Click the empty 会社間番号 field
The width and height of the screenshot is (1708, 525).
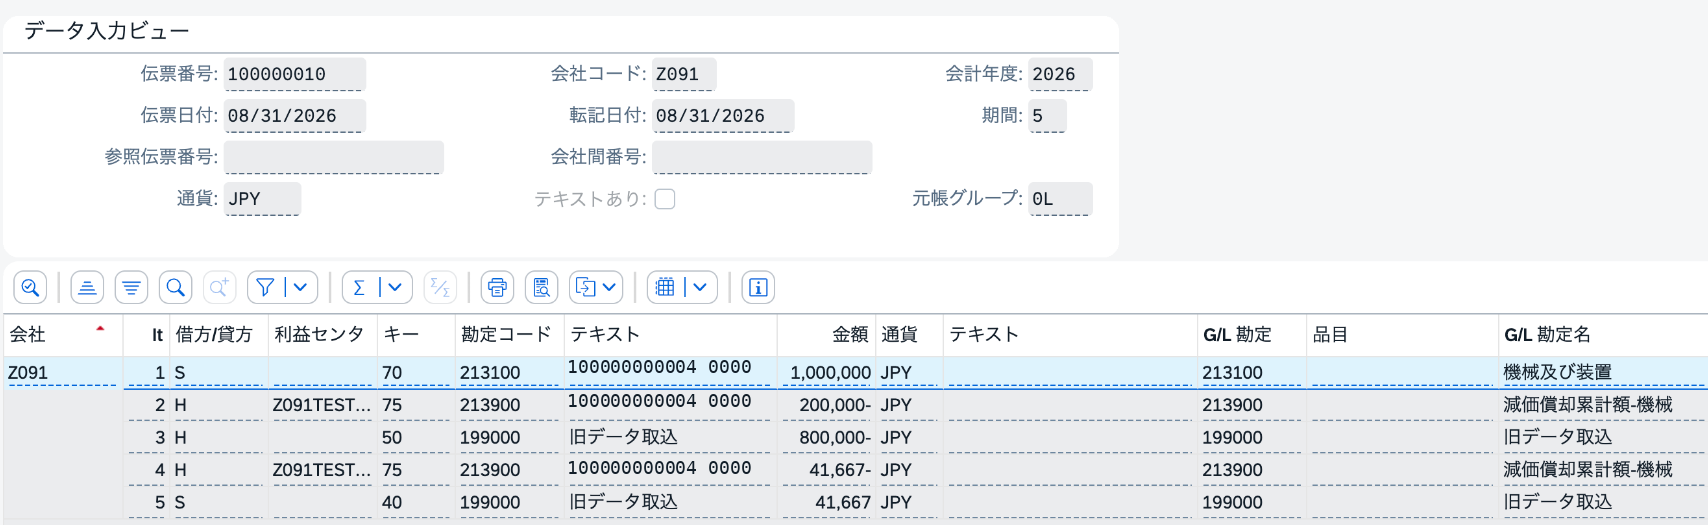[x=763, y=157]
